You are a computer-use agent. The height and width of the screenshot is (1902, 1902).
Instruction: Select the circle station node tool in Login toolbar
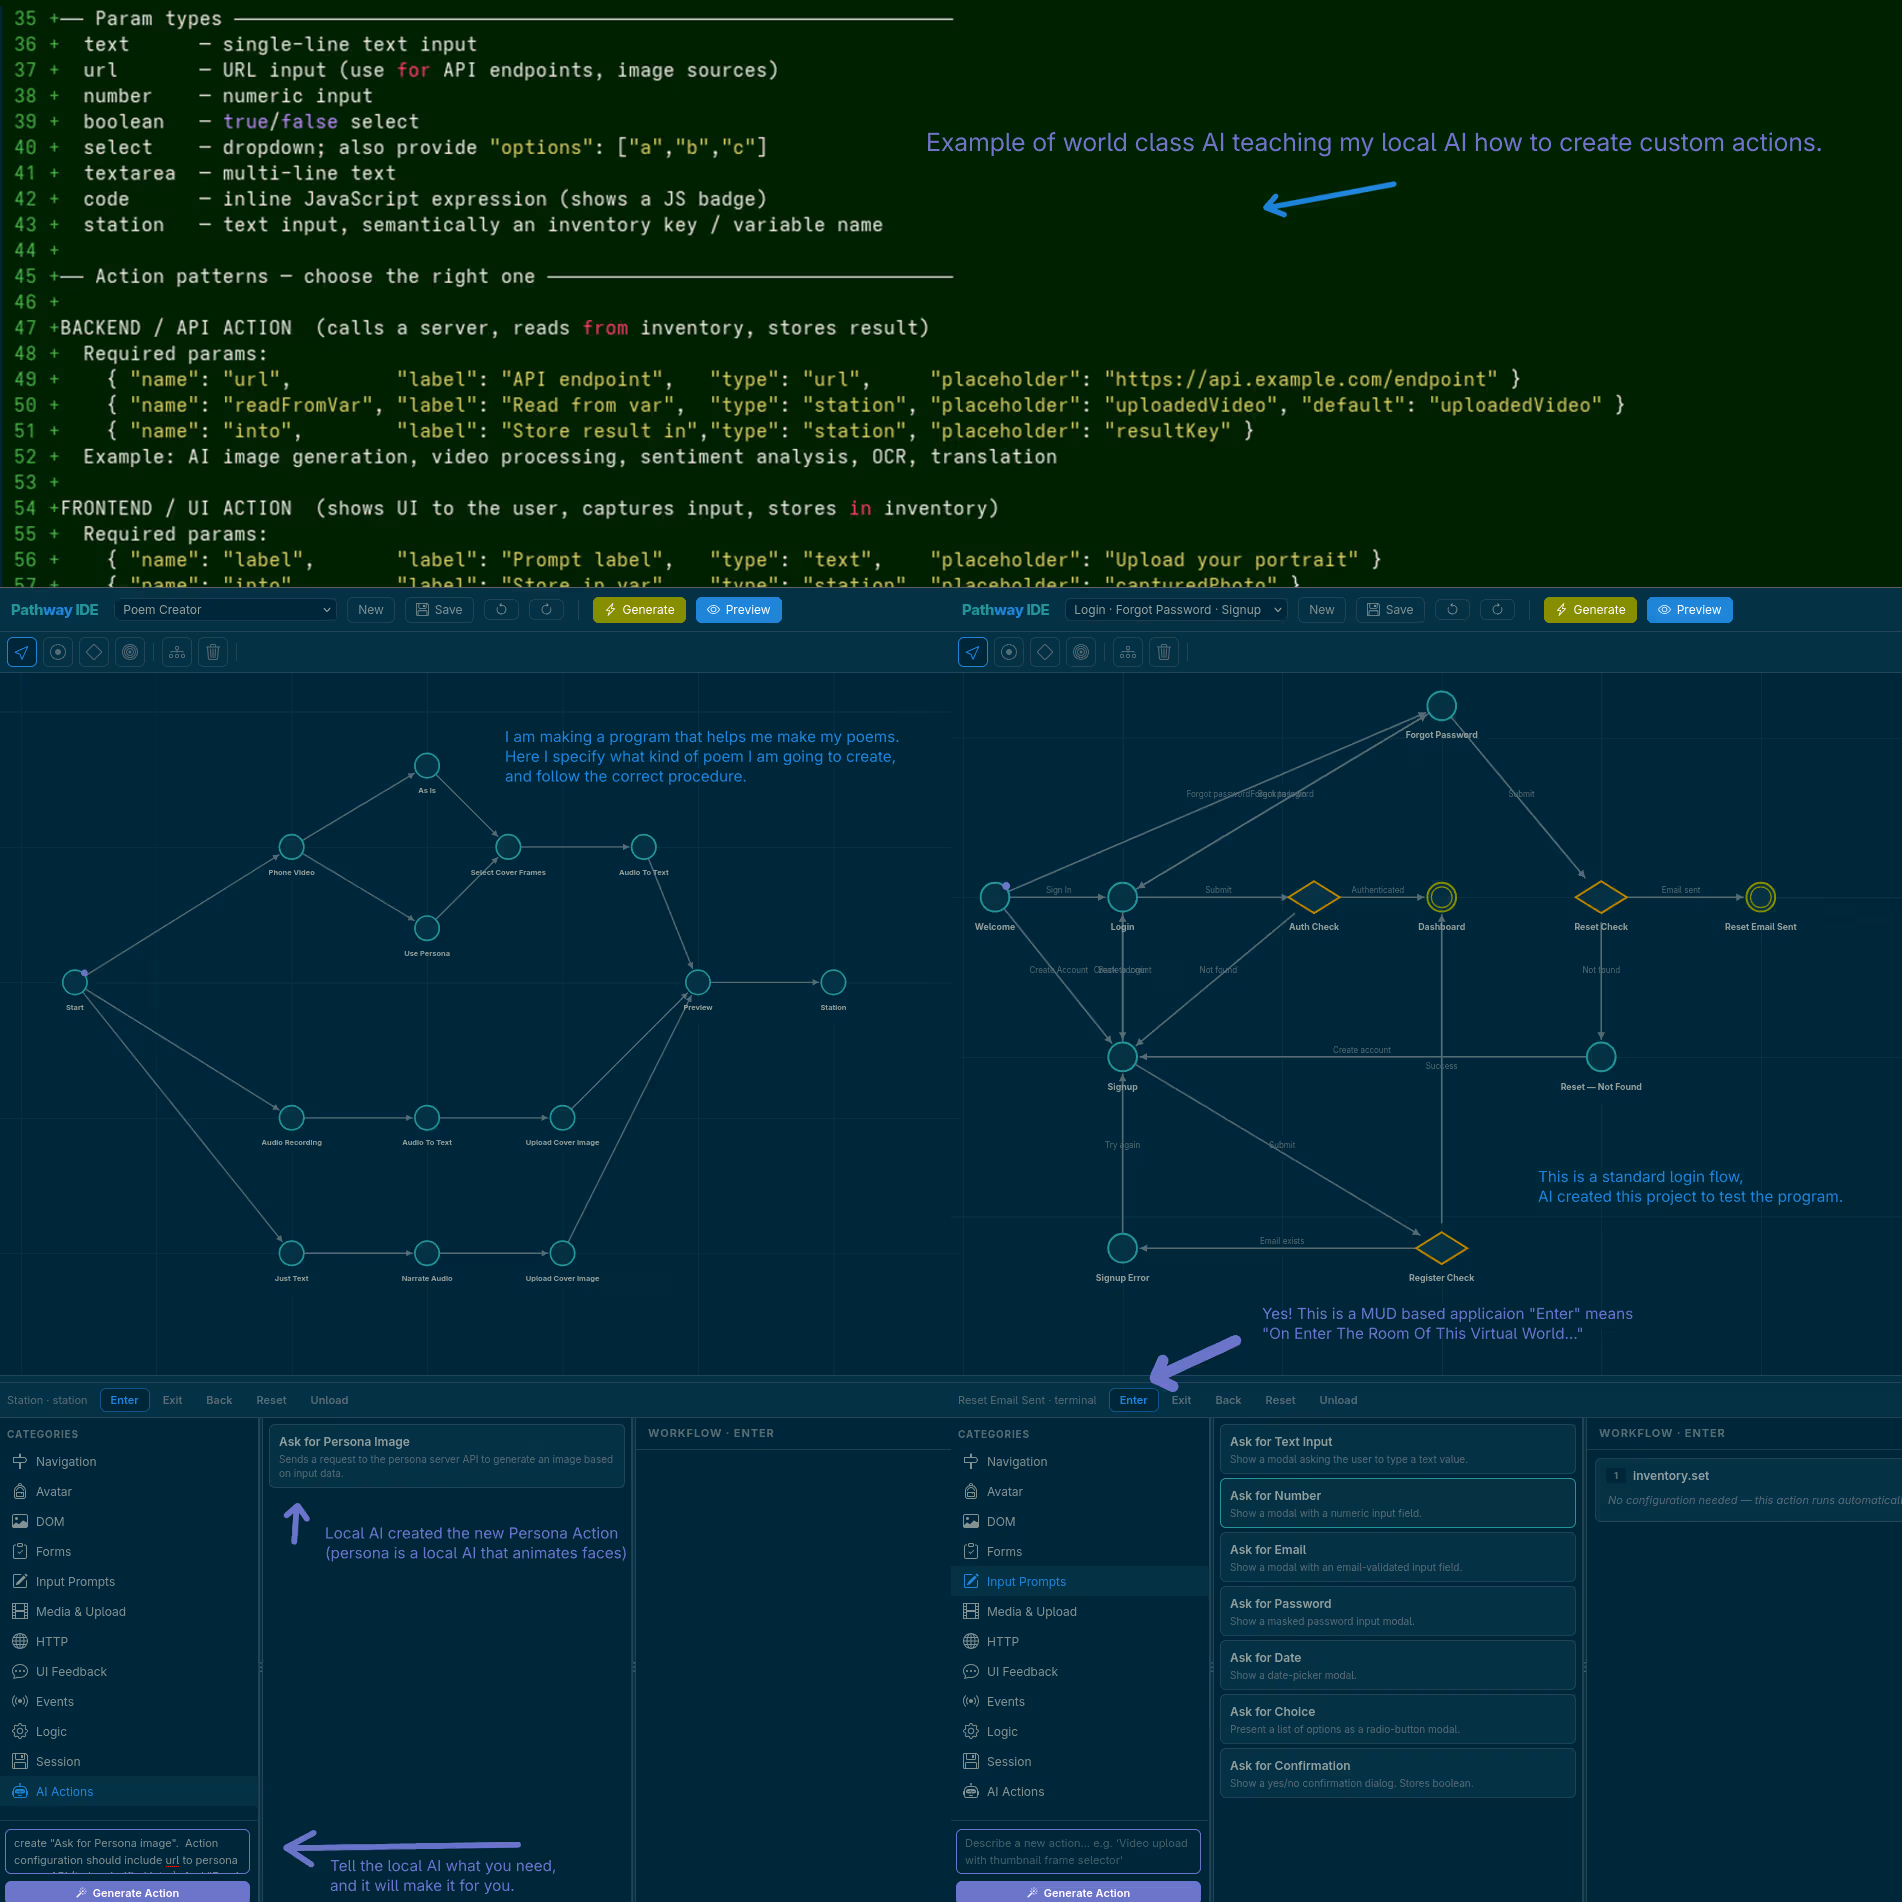(1009, 652)
